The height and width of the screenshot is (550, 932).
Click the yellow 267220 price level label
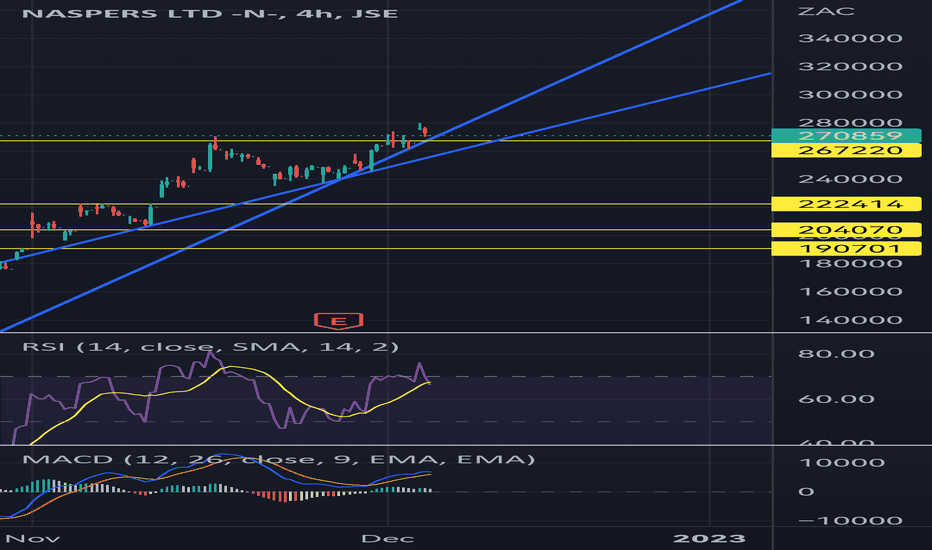[x=846, y=150]
